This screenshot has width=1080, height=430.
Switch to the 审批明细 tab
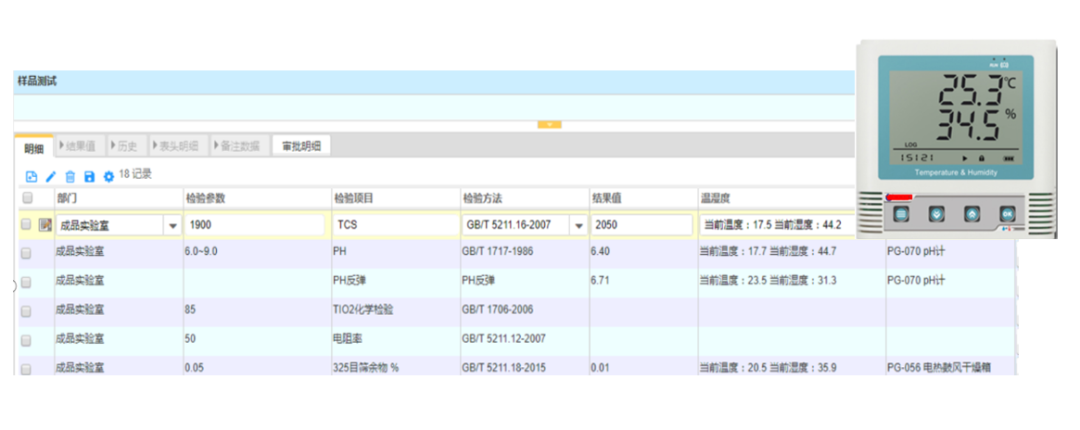point(301,146)
